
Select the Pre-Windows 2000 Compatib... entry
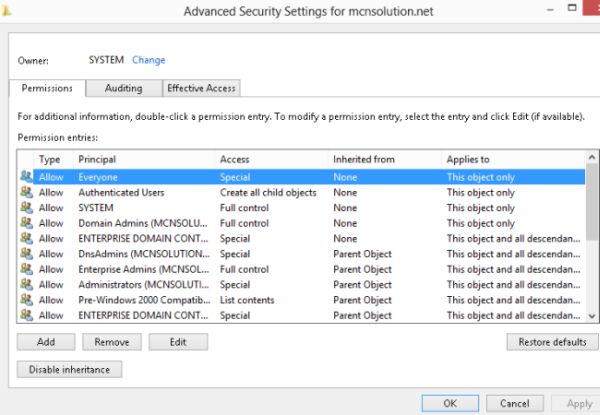coord(302,300)
